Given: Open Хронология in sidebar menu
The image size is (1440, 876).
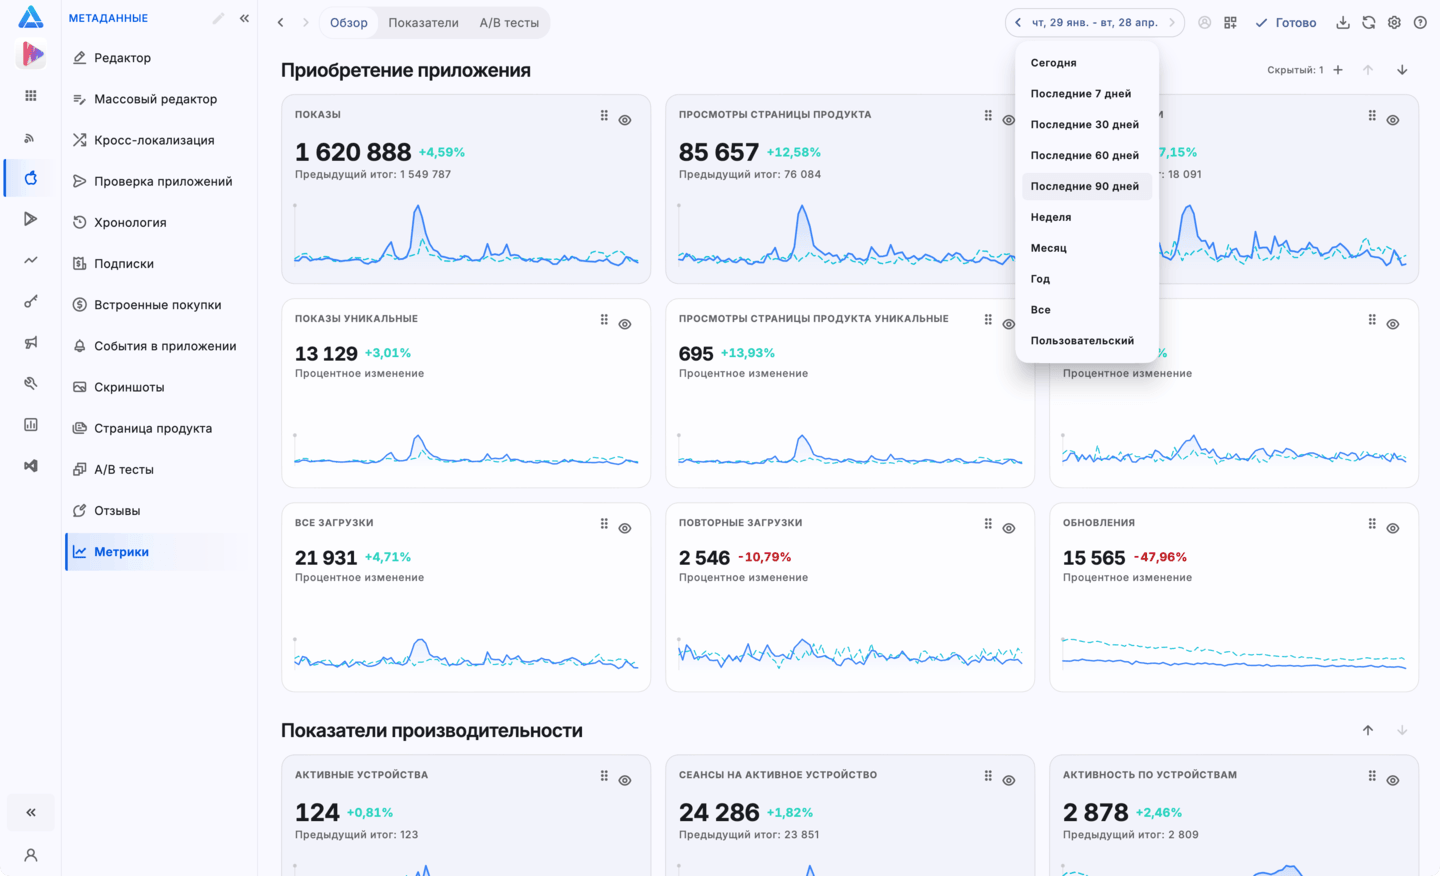Looking at the screenshot, I should point(155,222).
